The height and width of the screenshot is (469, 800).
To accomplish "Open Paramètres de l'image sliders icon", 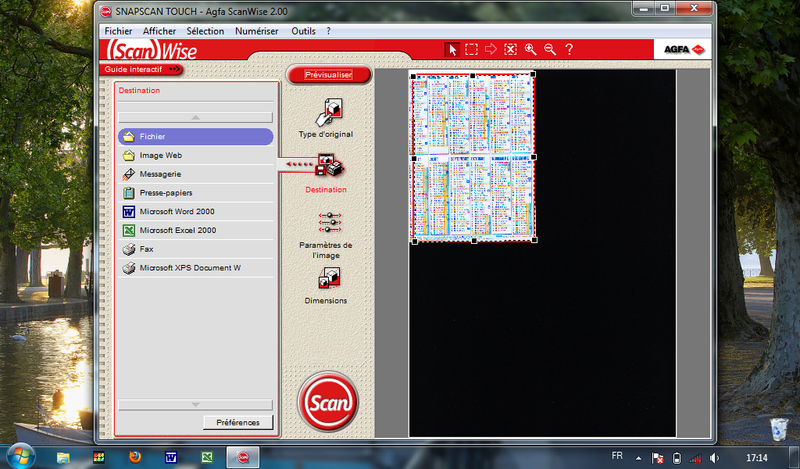I will pyautogui.click(x=330, y=223).
